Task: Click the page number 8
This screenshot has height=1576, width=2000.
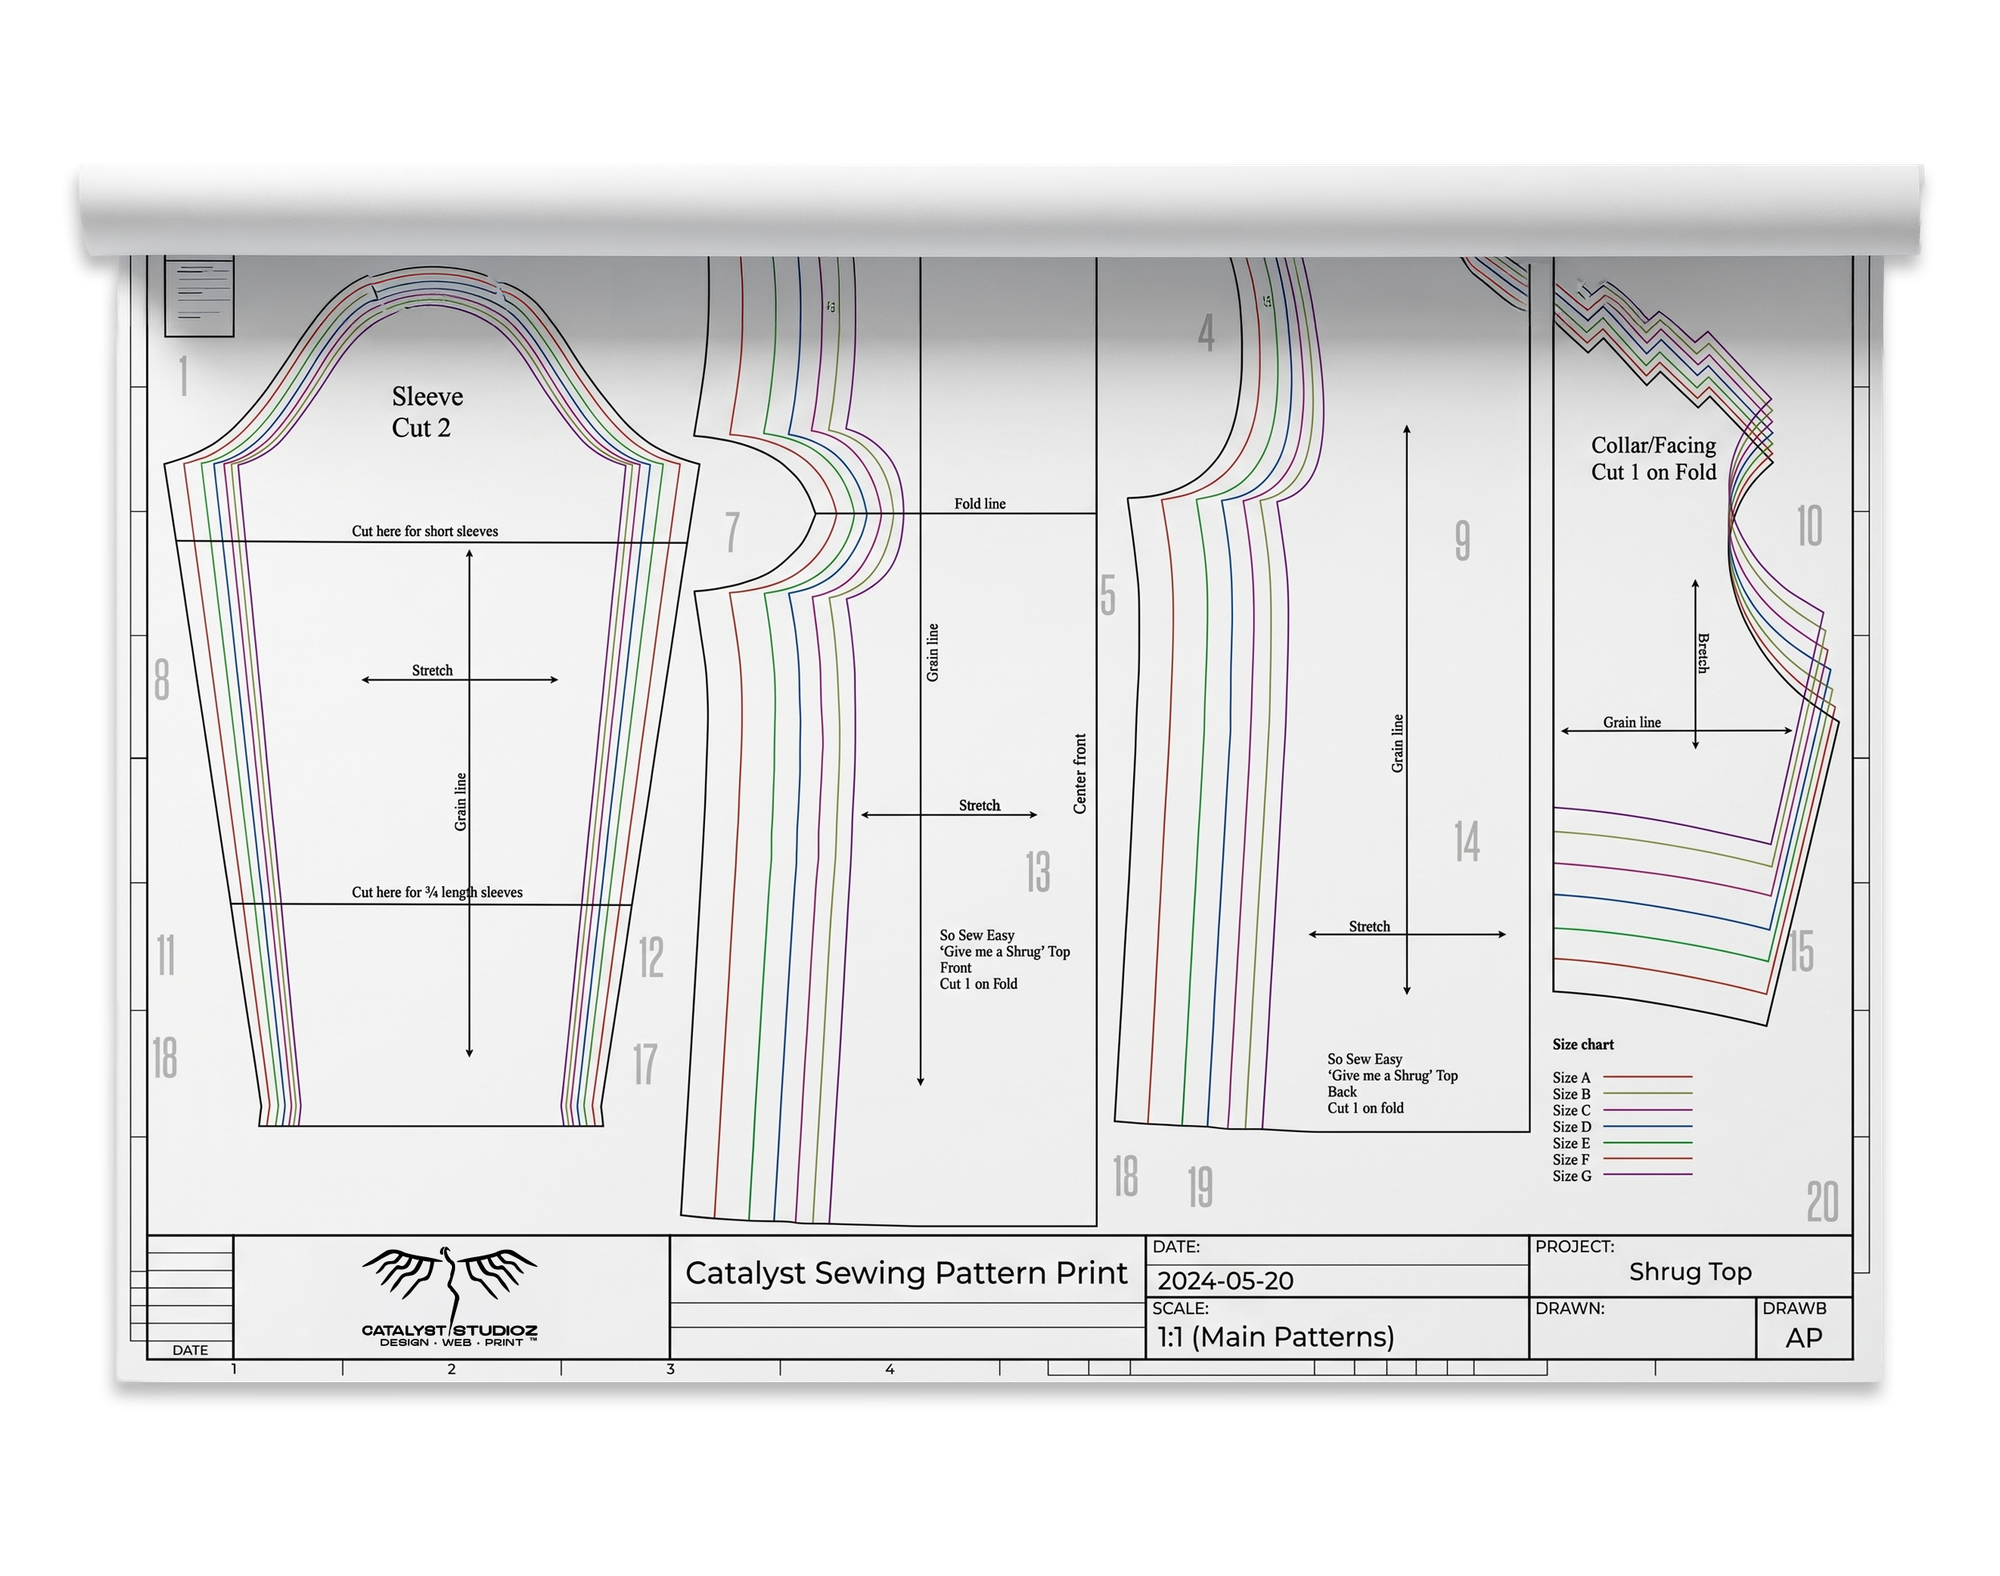Action: coord(162,680)
